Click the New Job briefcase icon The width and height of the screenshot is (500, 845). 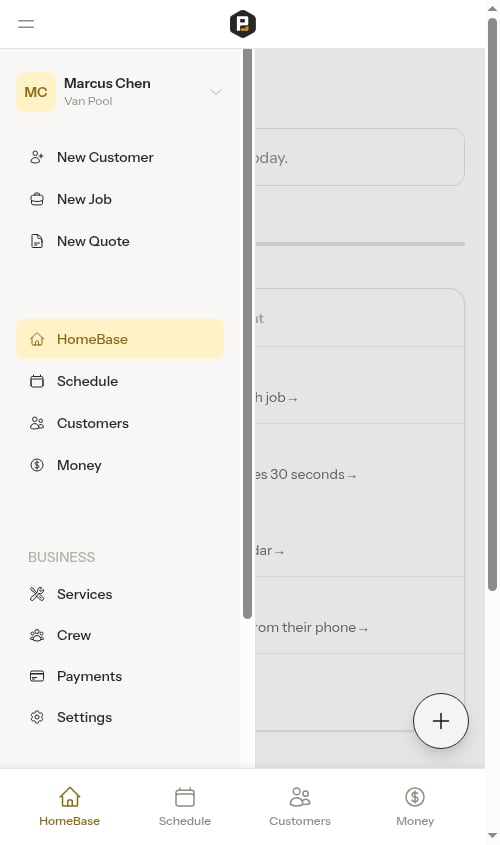tap(37, 199)
